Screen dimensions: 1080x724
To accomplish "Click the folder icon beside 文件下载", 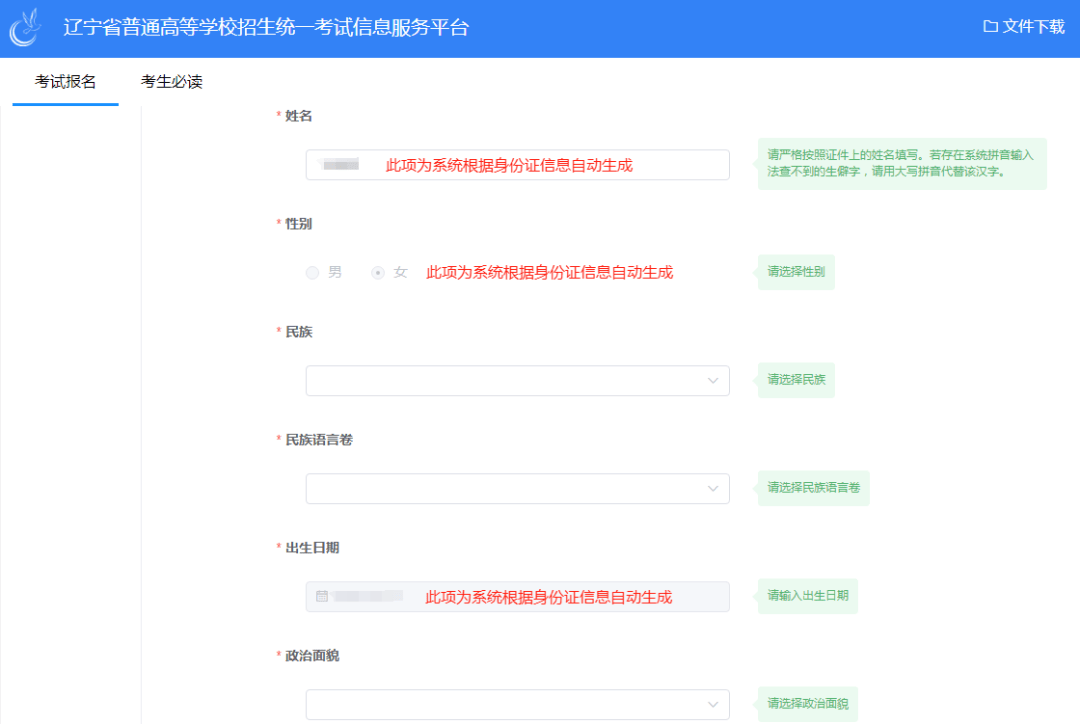I will tap(990, 27).
